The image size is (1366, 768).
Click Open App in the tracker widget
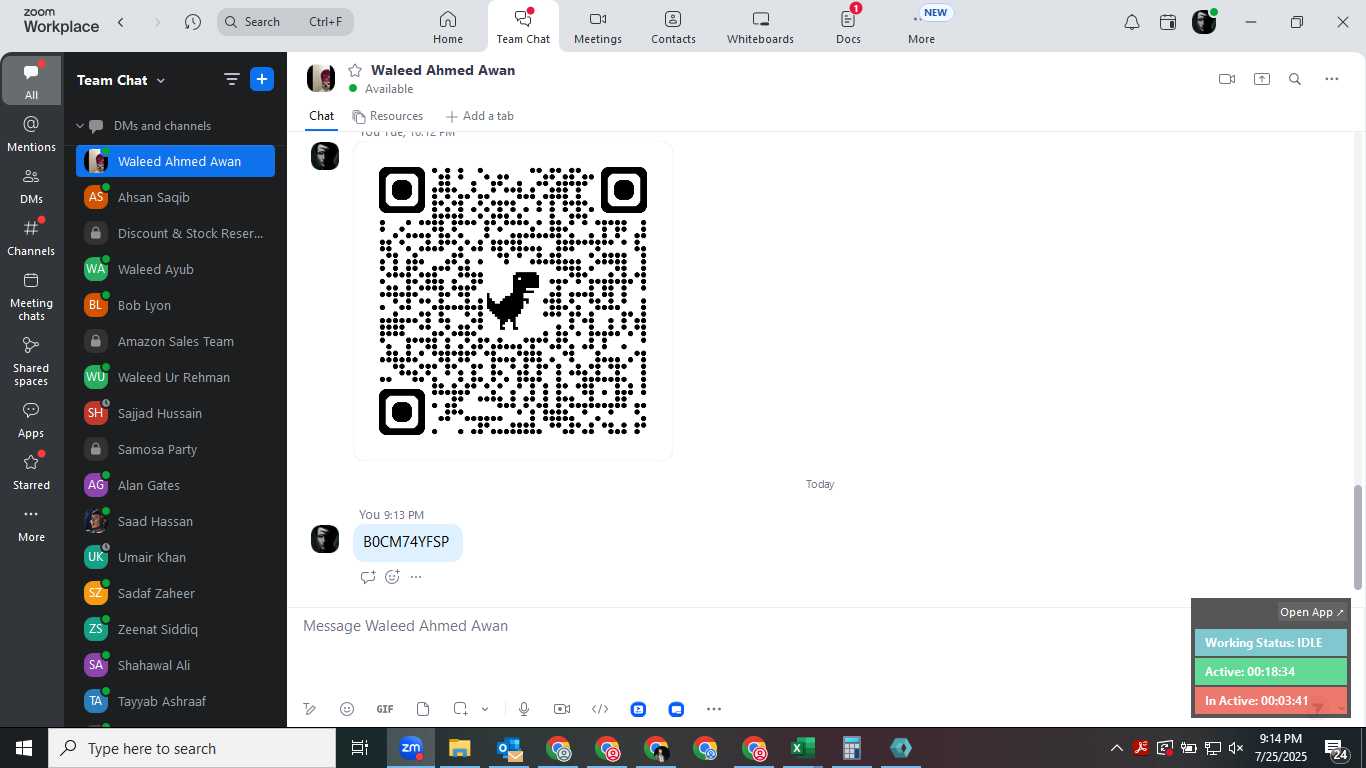(1312, 612)
